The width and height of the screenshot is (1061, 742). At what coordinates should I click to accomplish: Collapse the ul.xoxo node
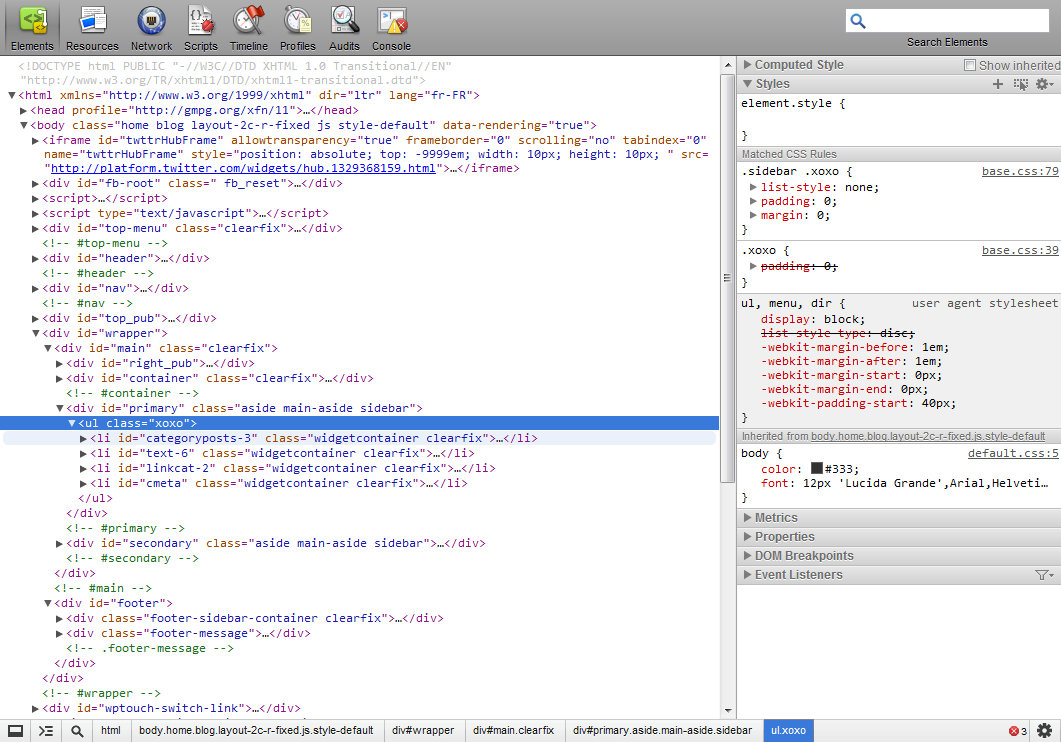72,423
